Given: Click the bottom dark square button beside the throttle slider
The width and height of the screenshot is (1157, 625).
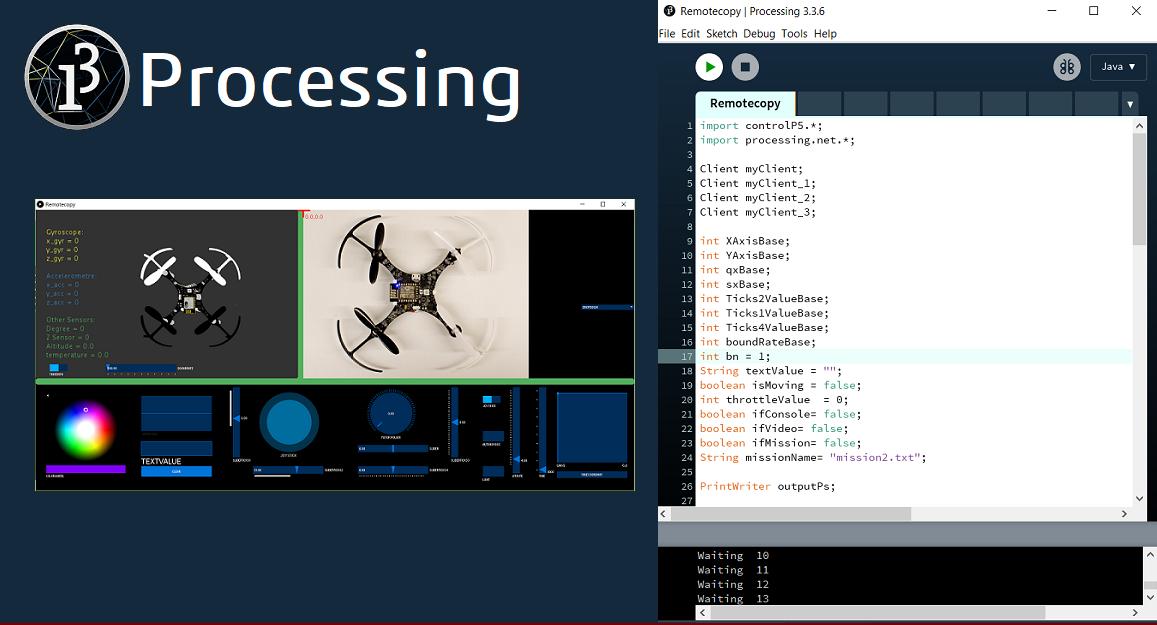Looking at the screenshot, I should (x=493, y=471).
